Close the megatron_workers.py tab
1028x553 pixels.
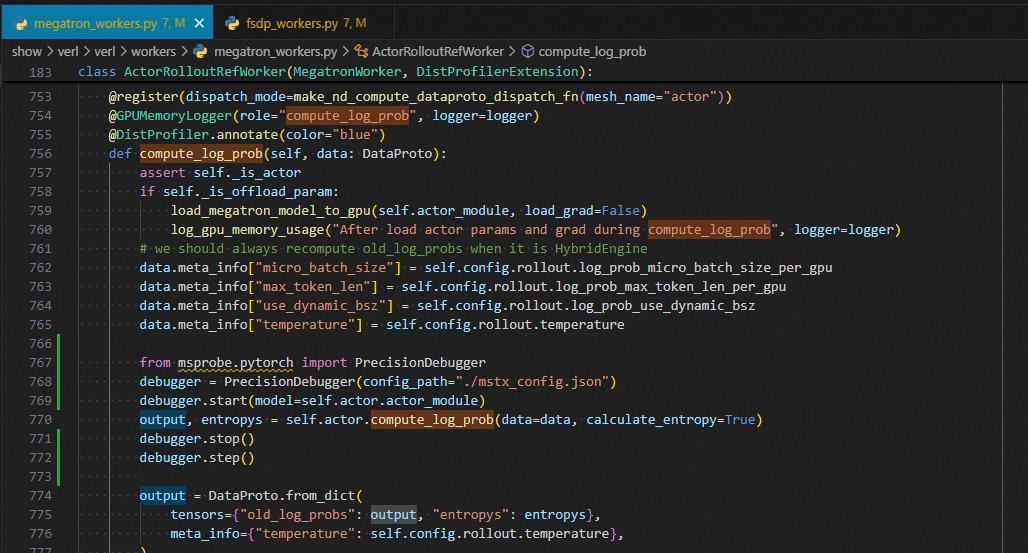pyautogui.click(x=199, y=23)
